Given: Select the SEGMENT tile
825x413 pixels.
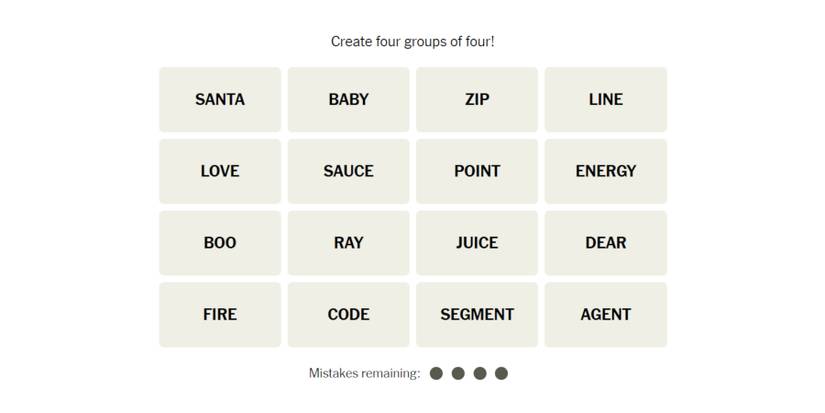Looking at the screenshot, I should point(477,314).
